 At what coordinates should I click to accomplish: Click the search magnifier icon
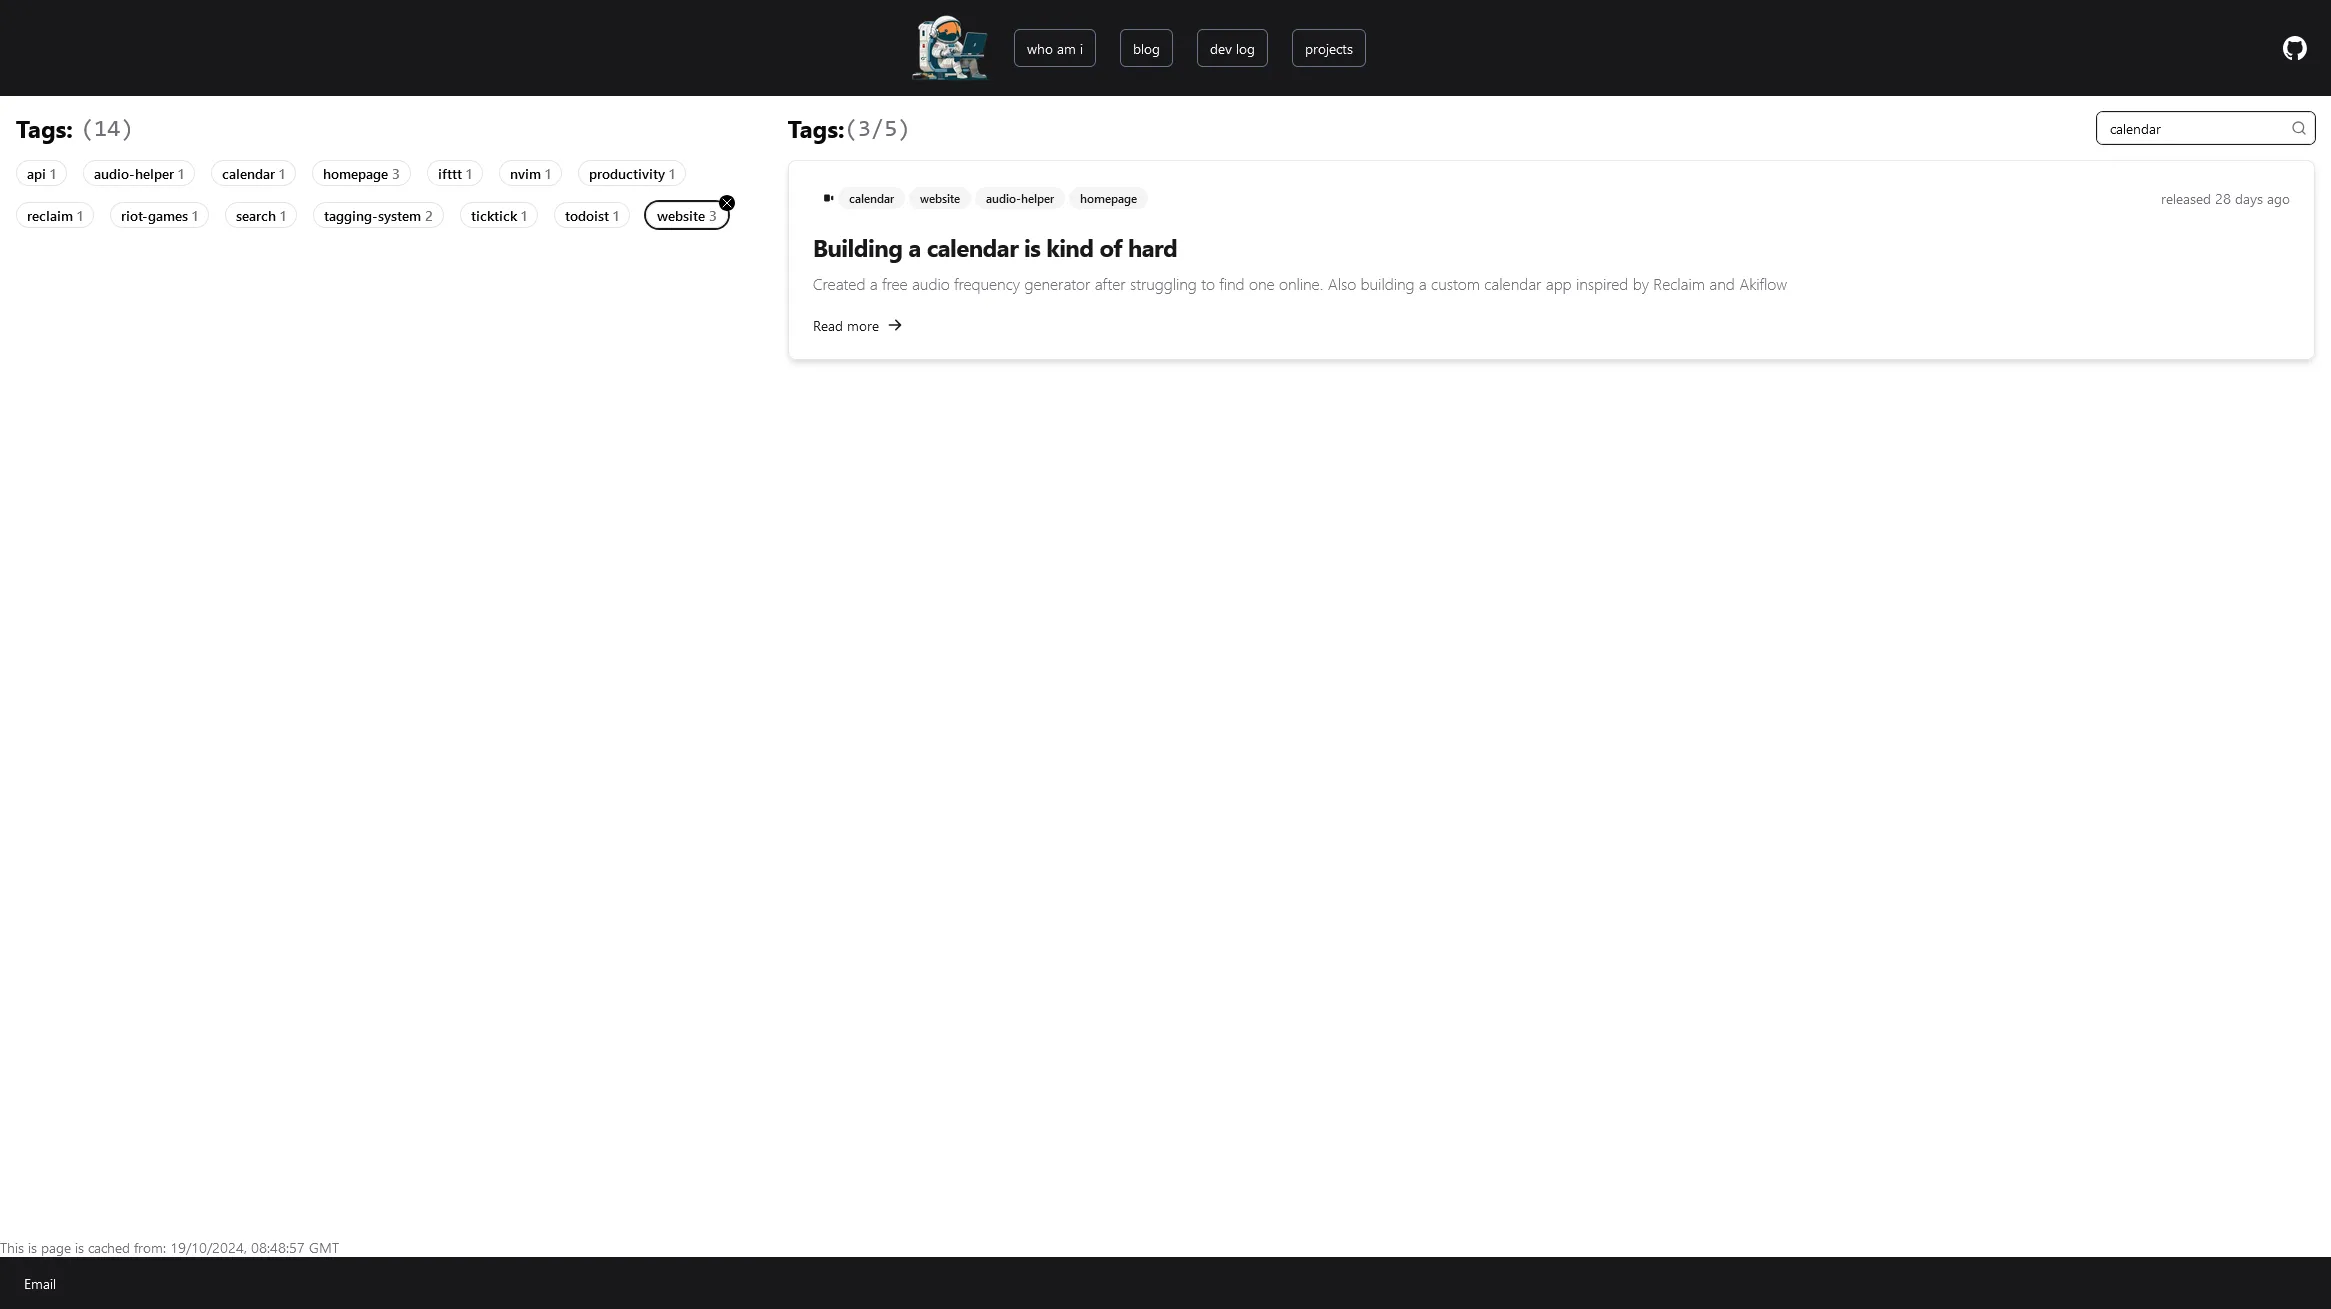click(x=2298, y=128)
